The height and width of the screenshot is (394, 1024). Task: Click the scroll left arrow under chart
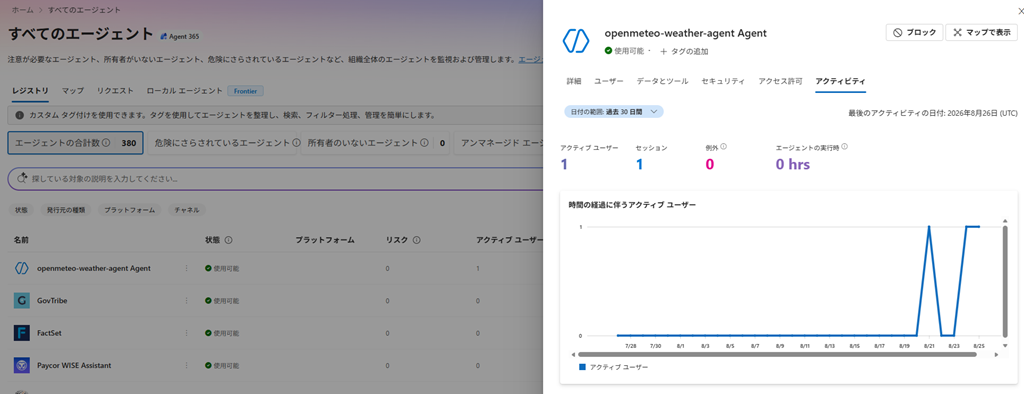[573, 355]
